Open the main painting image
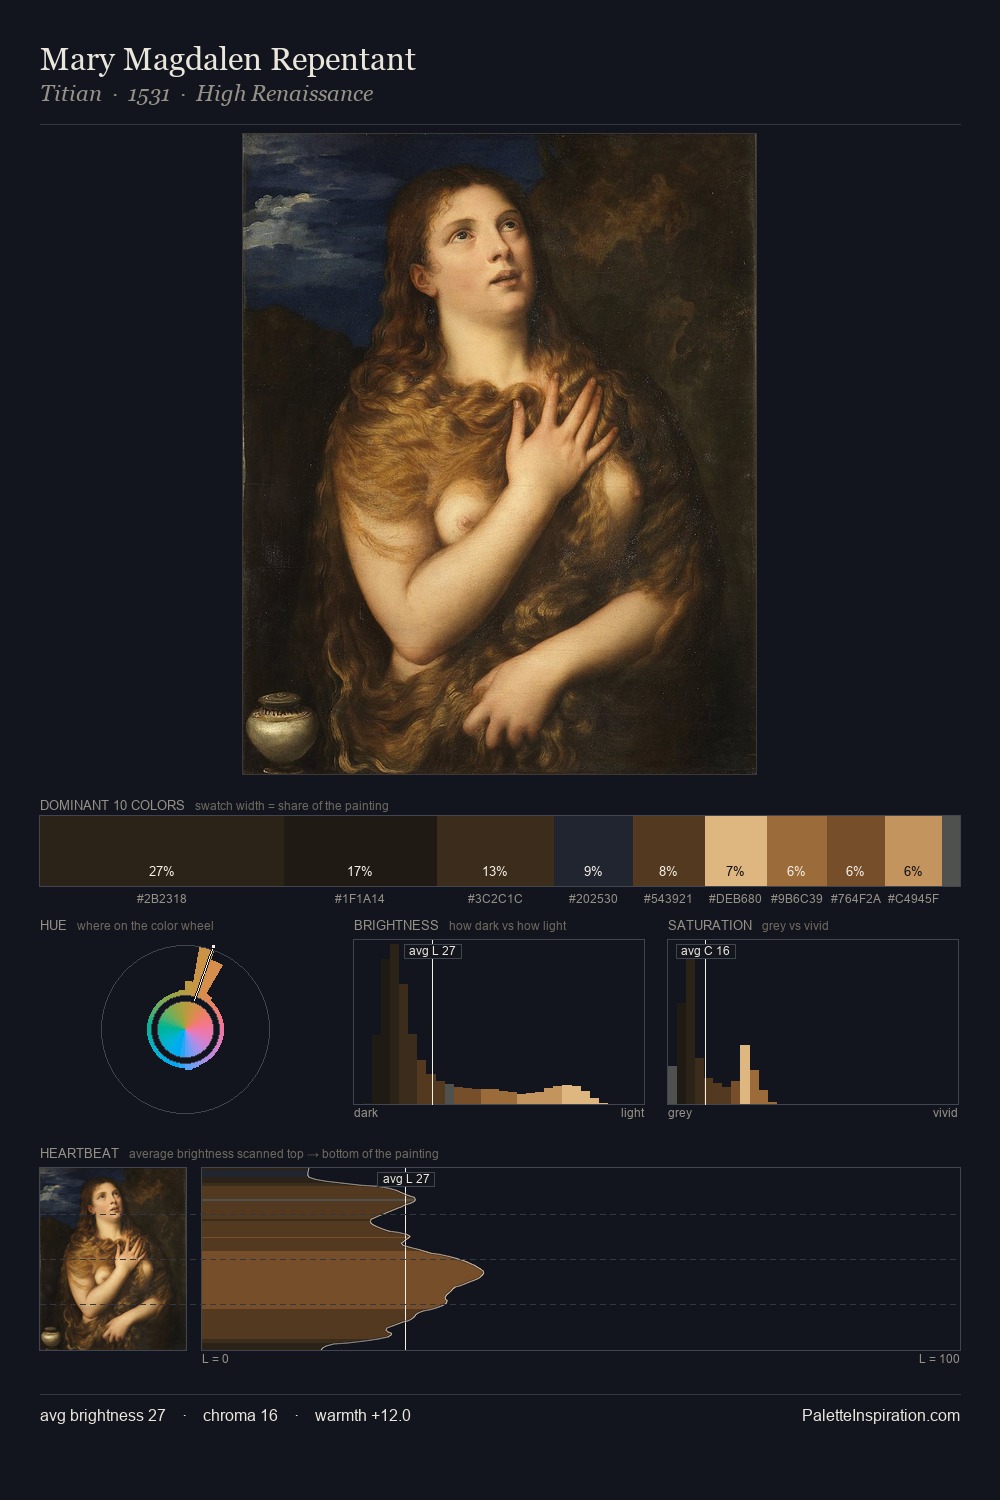 [499, 454]
